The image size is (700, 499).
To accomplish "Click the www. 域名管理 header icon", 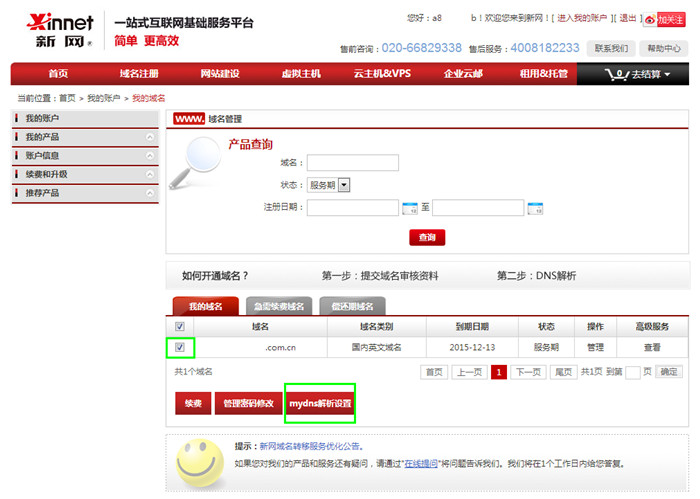I will point(189,118).
